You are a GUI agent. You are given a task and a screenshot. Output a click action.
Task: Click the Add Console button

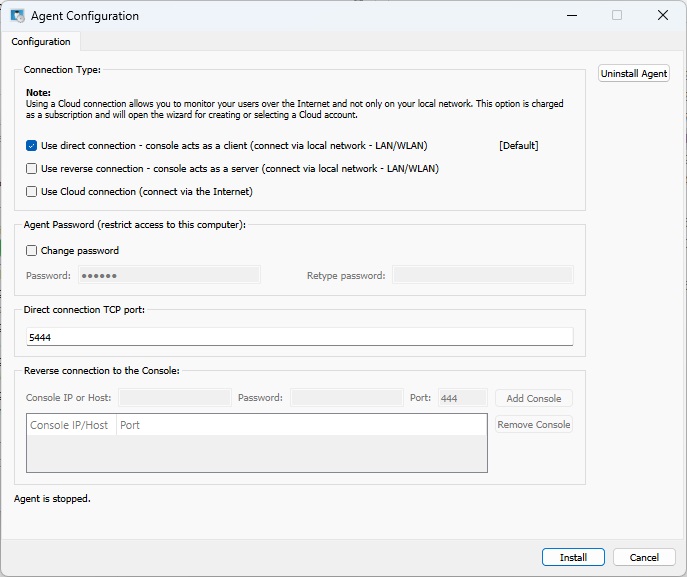534,398
